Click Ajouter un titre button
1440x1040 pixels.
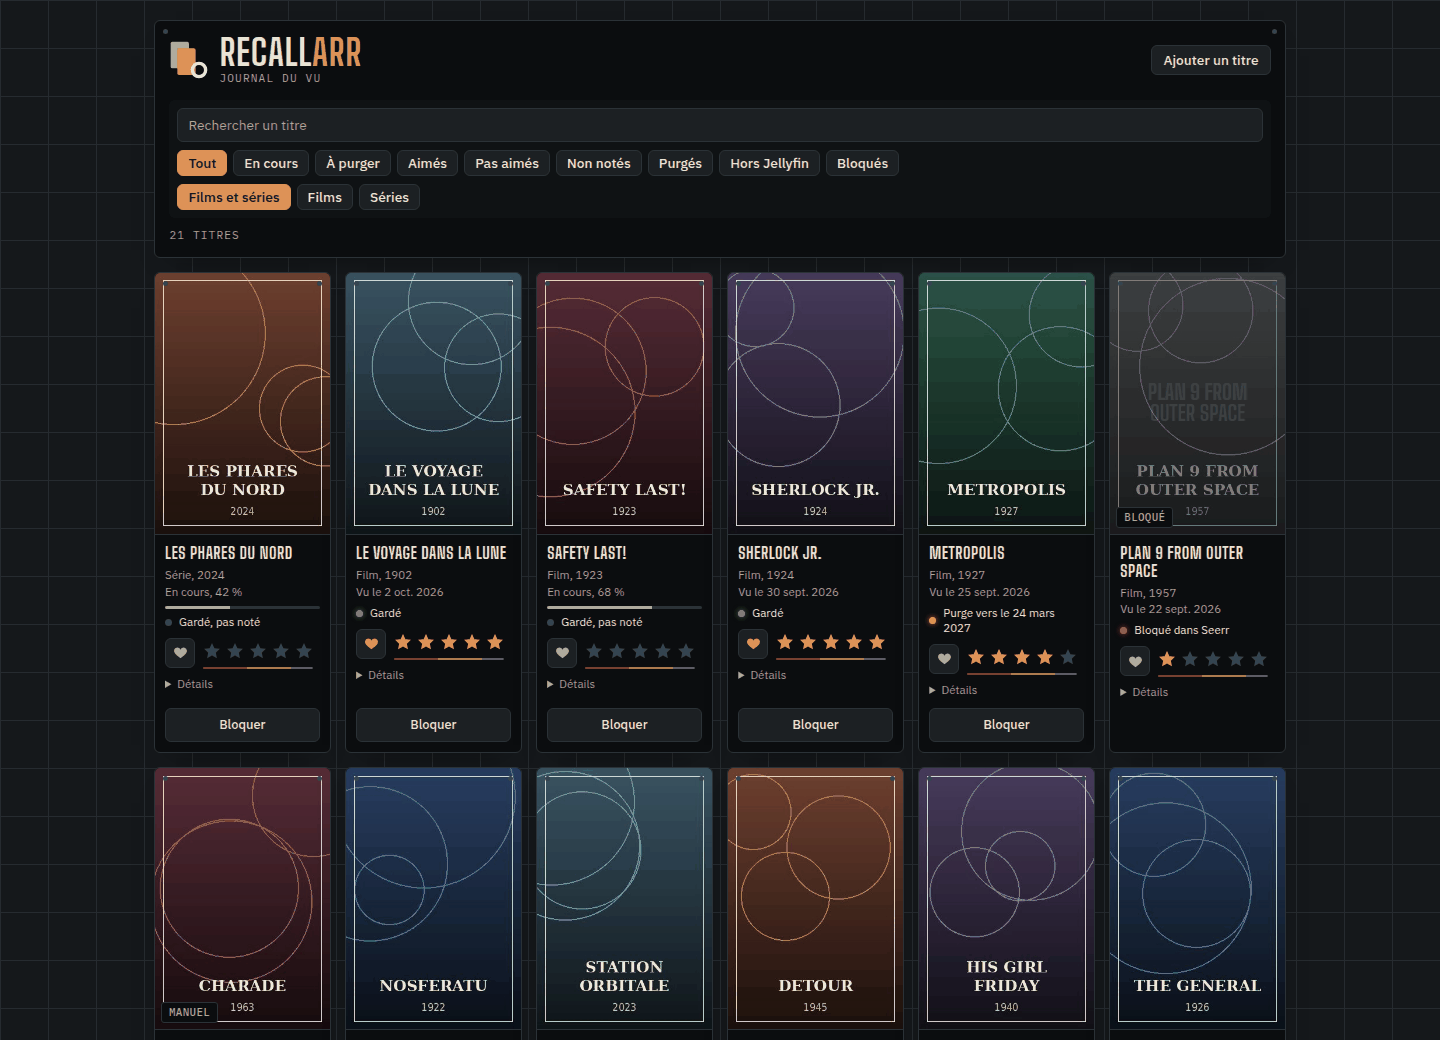[1211, 61]
